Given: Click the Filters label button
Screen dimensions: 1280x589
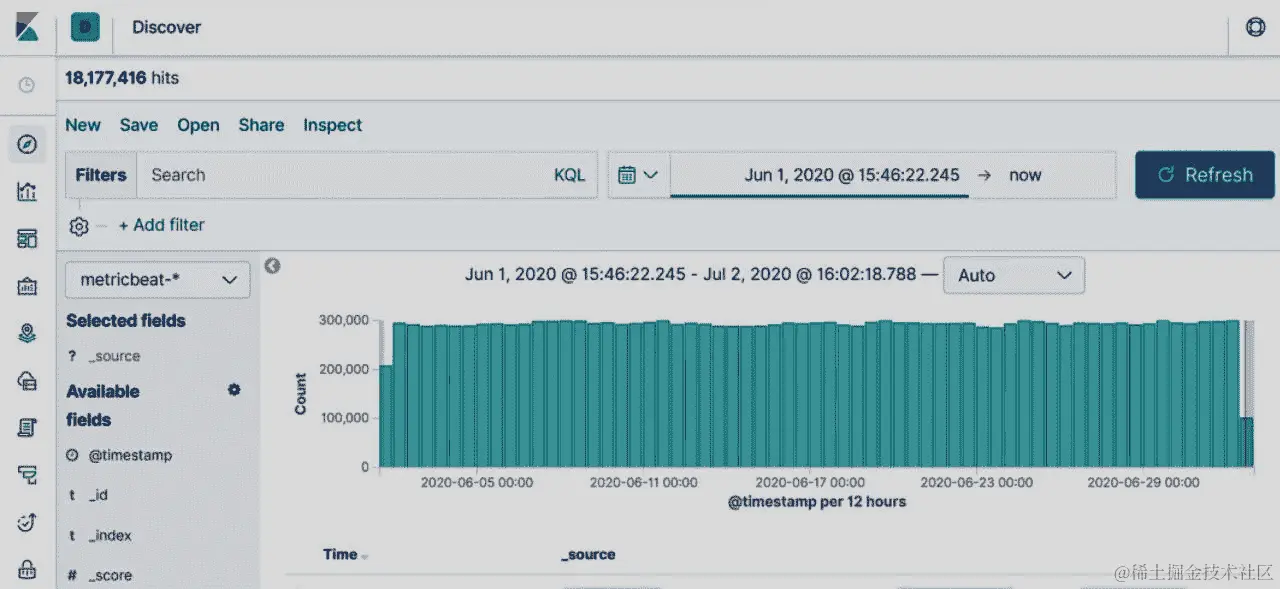Looking at the screenshot, I should 101,175.
